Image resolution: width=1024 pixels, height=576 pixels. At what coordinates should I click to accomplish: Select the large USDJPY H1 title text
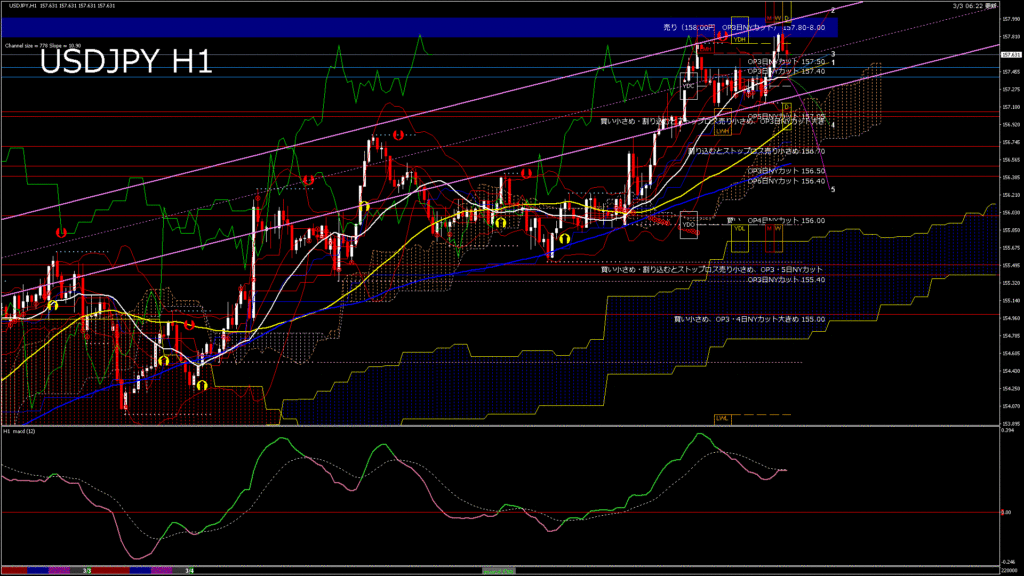click(x=126, y=64)
